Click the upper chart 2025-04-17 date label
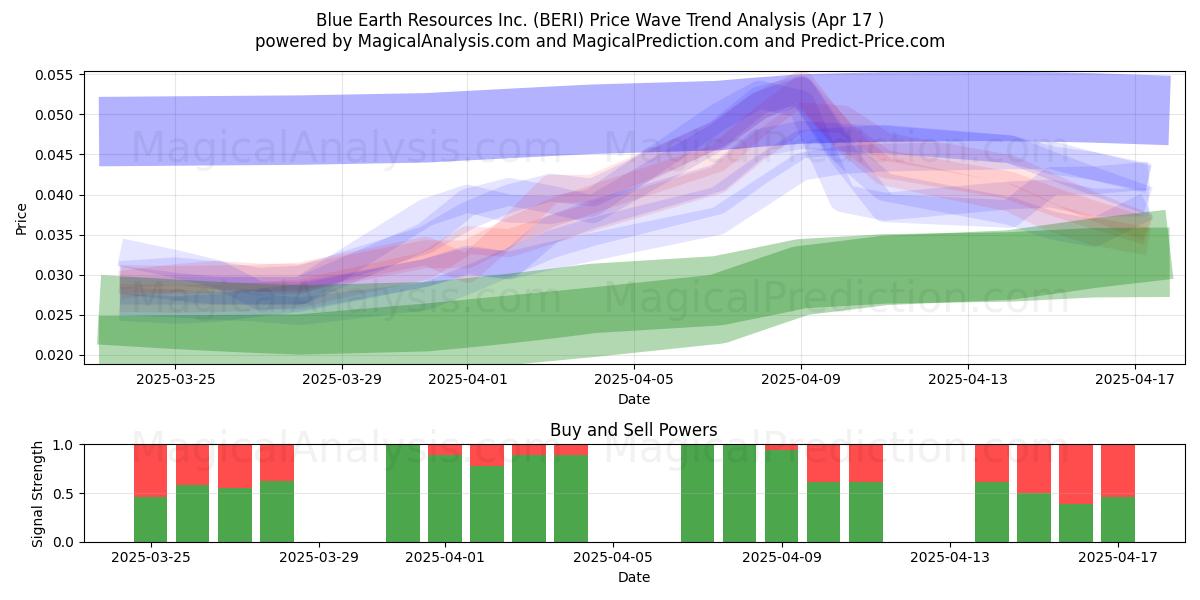1200x600 pixels. (1135, 379)
